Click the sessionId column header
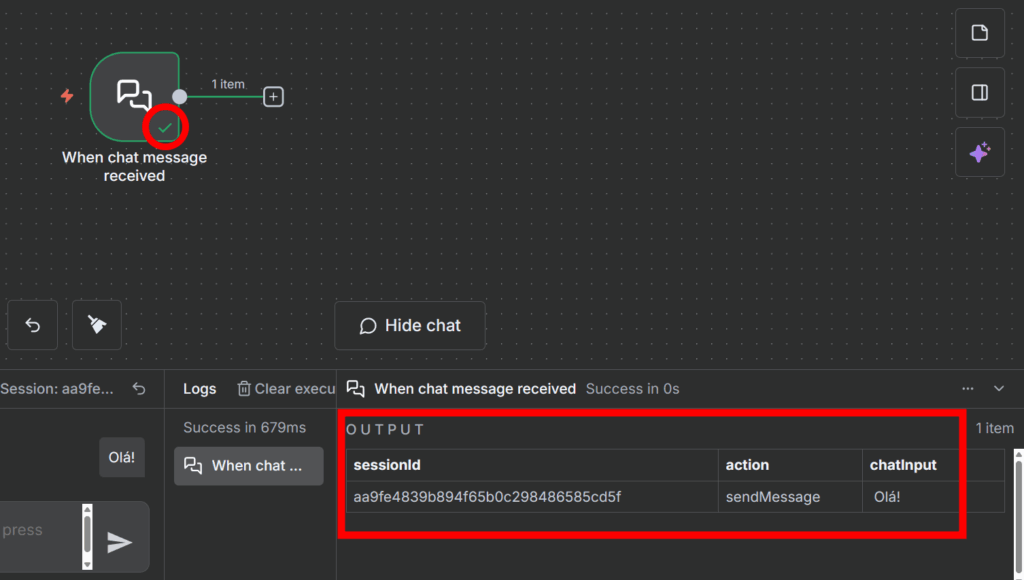Viewport: 1024px width, 580px height. 387,465
